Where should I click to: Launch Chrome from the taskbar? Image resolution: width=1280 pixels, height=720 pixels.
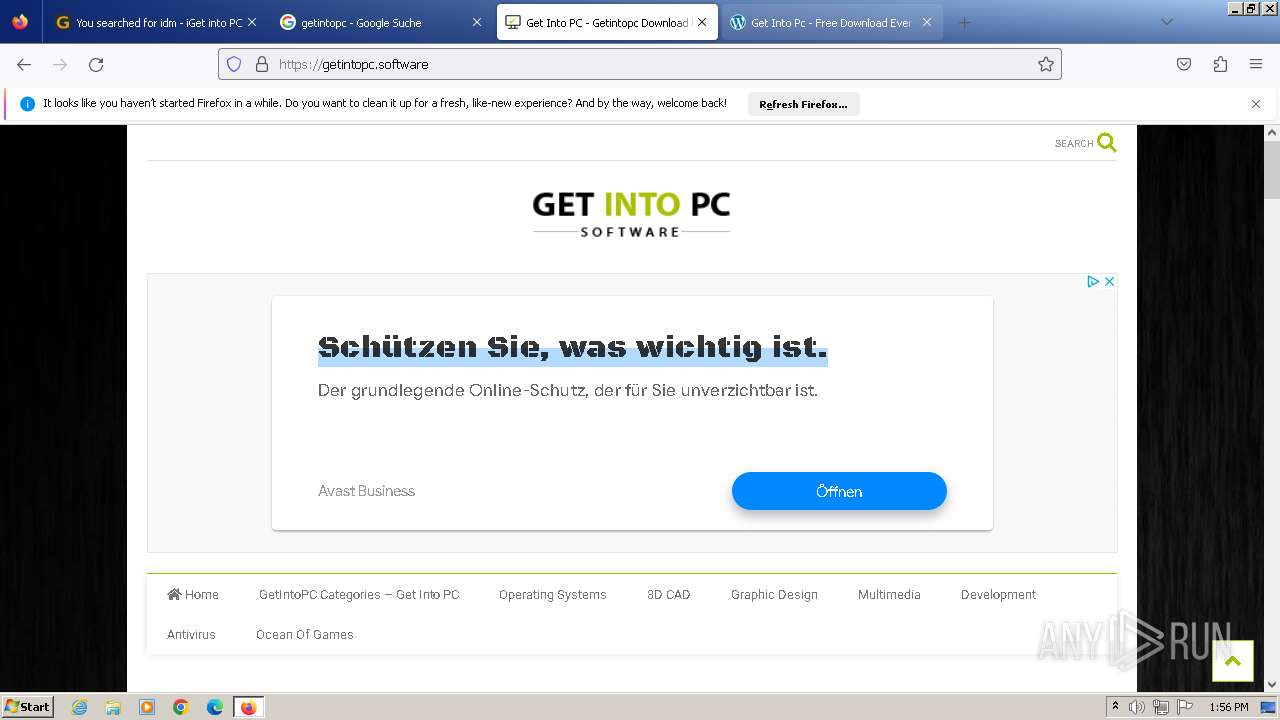(181, 707)
